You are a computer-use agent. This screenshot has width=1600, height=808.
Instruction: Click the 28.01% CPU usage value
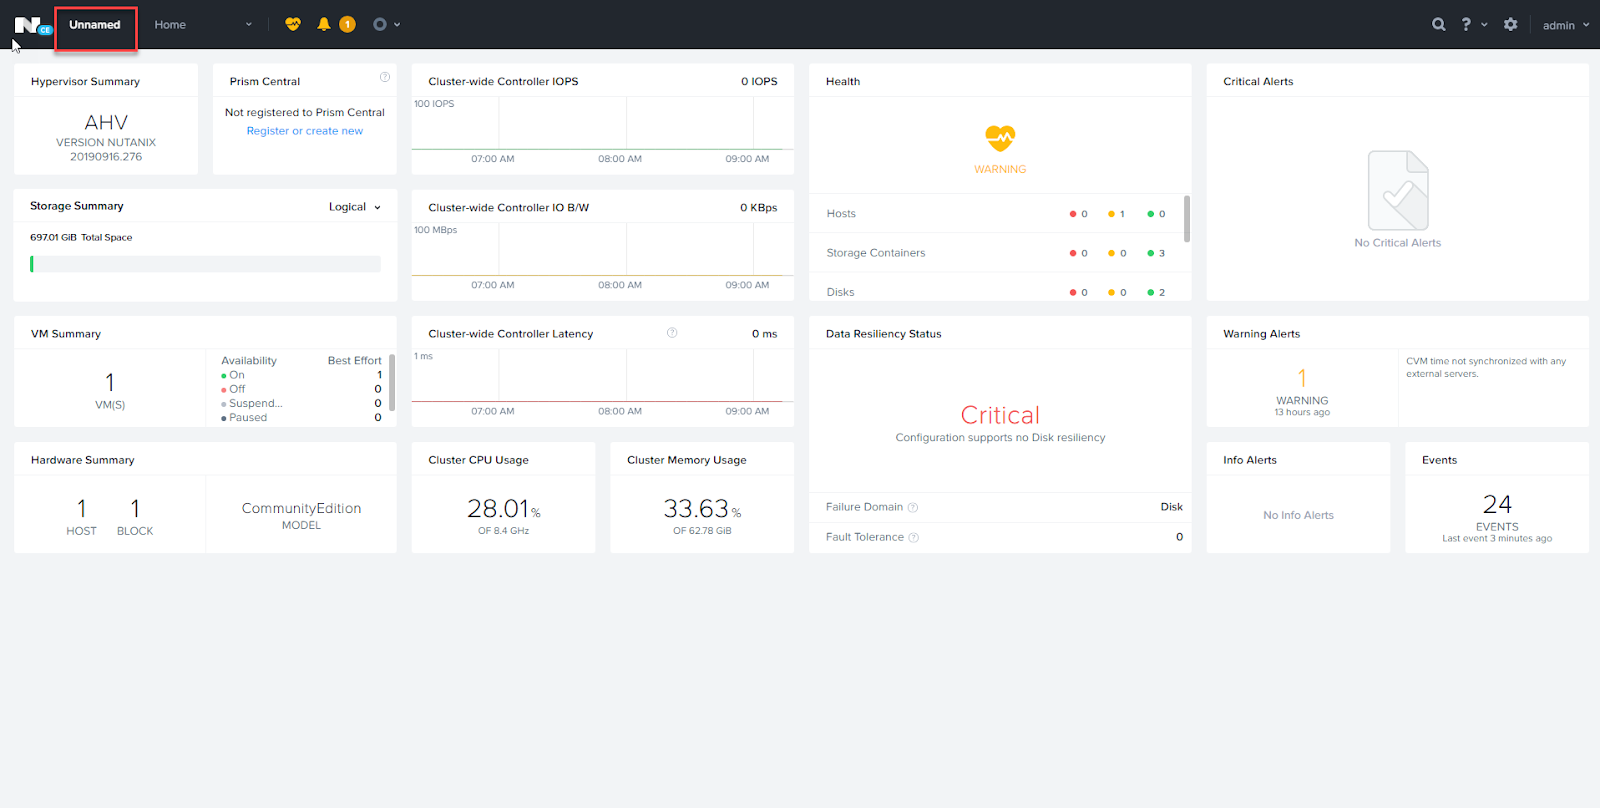coord(503,509)
